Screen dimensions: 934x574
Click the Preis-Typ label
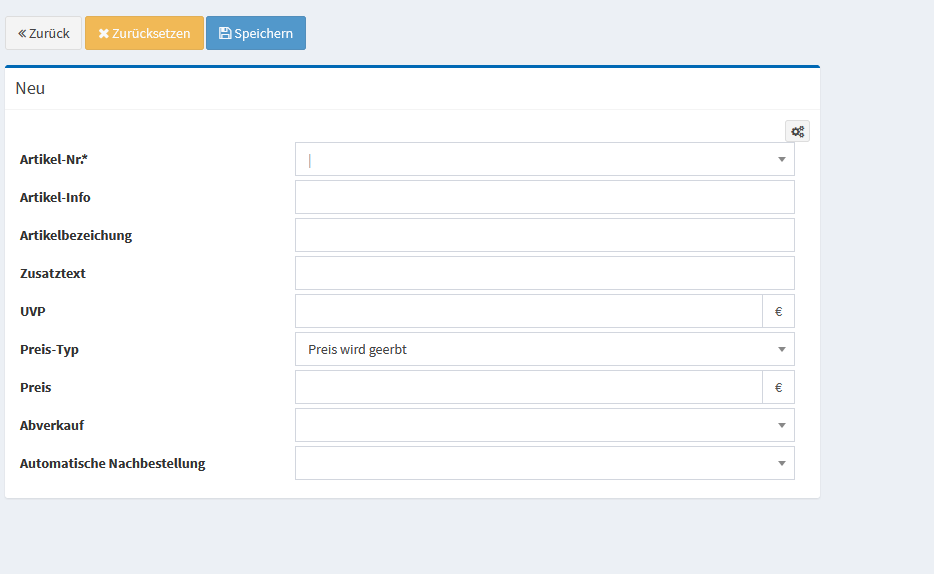coord(49,350)
